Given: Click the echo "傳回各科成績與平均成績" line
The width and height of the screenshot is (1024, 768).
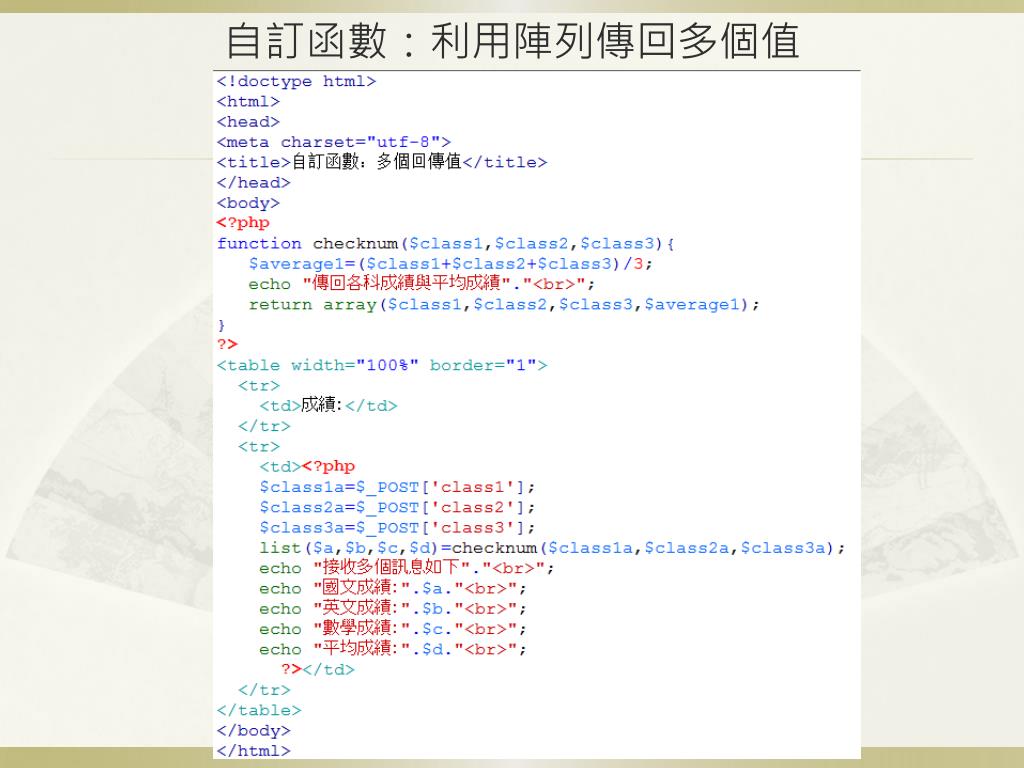Looking at the screenshot, I should (422, 284).
